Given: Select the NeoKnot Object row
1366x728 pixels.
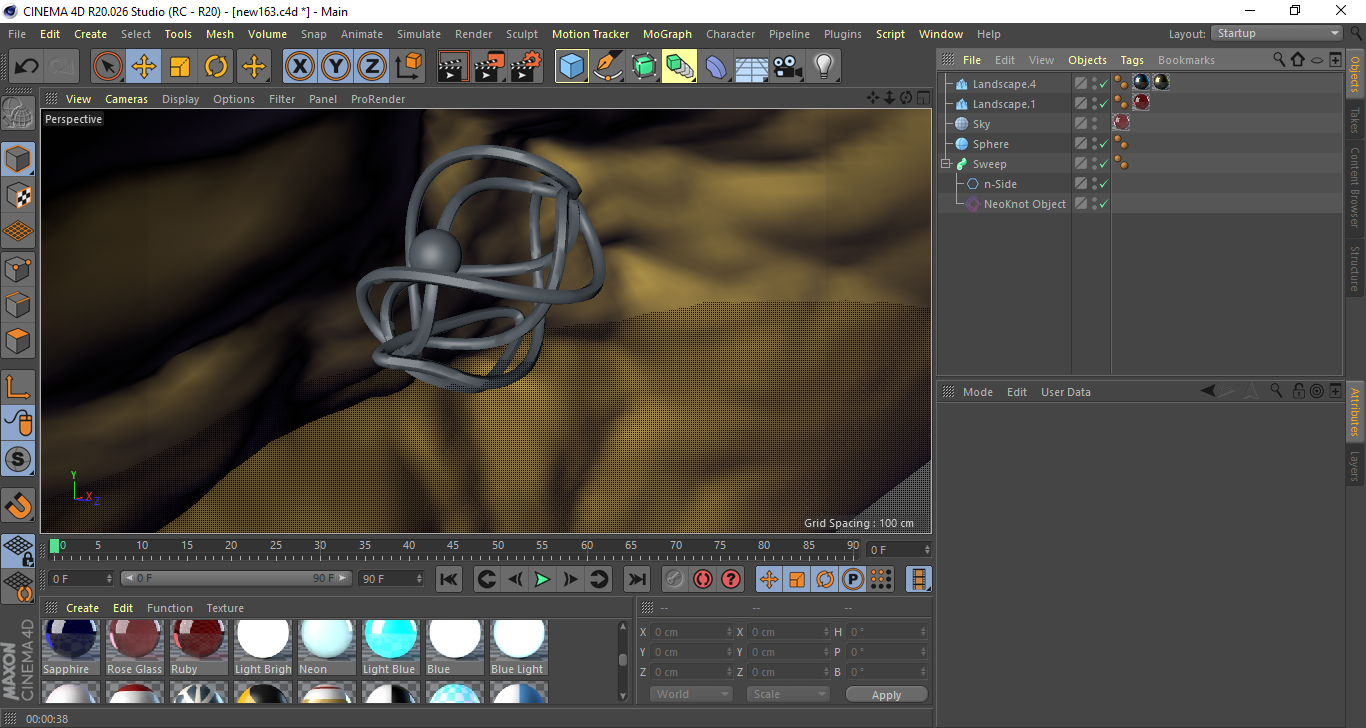Looking at the screenshot, I should point(1025,204).
